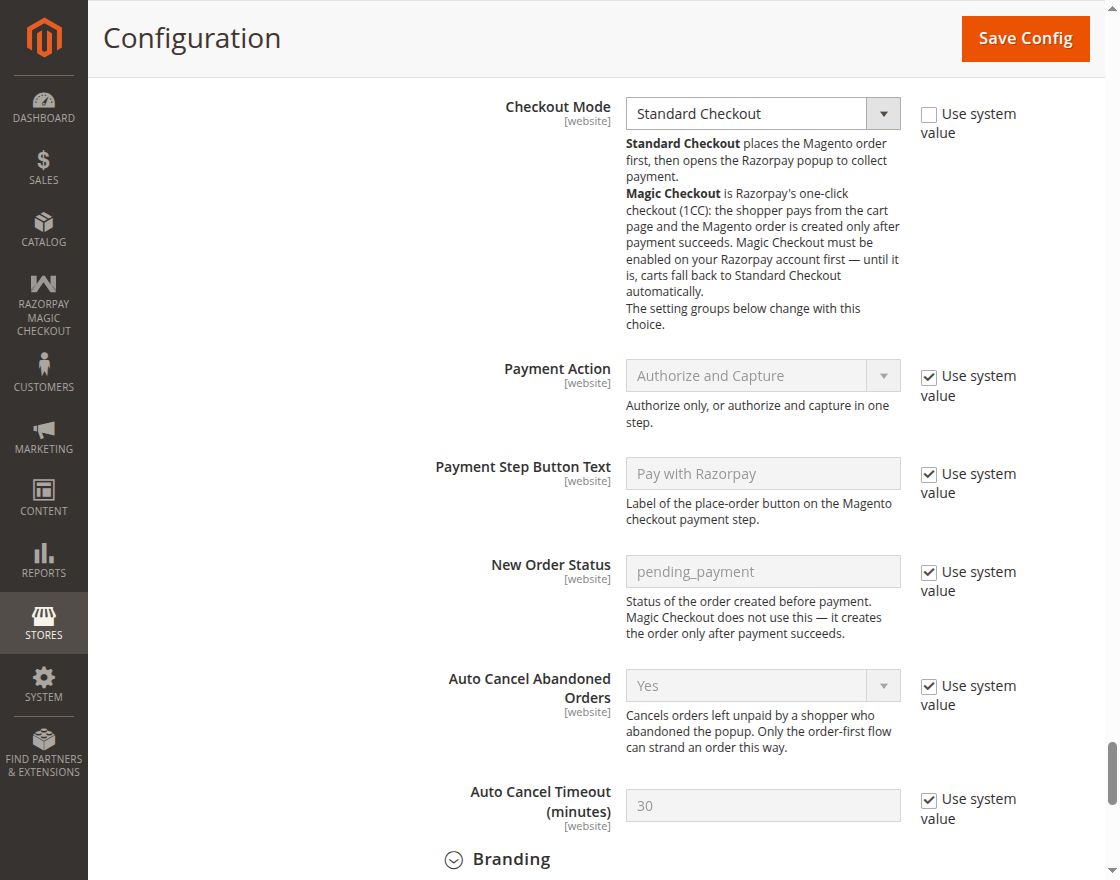Open the Stores storefront icon

click(x=44, y=615)
